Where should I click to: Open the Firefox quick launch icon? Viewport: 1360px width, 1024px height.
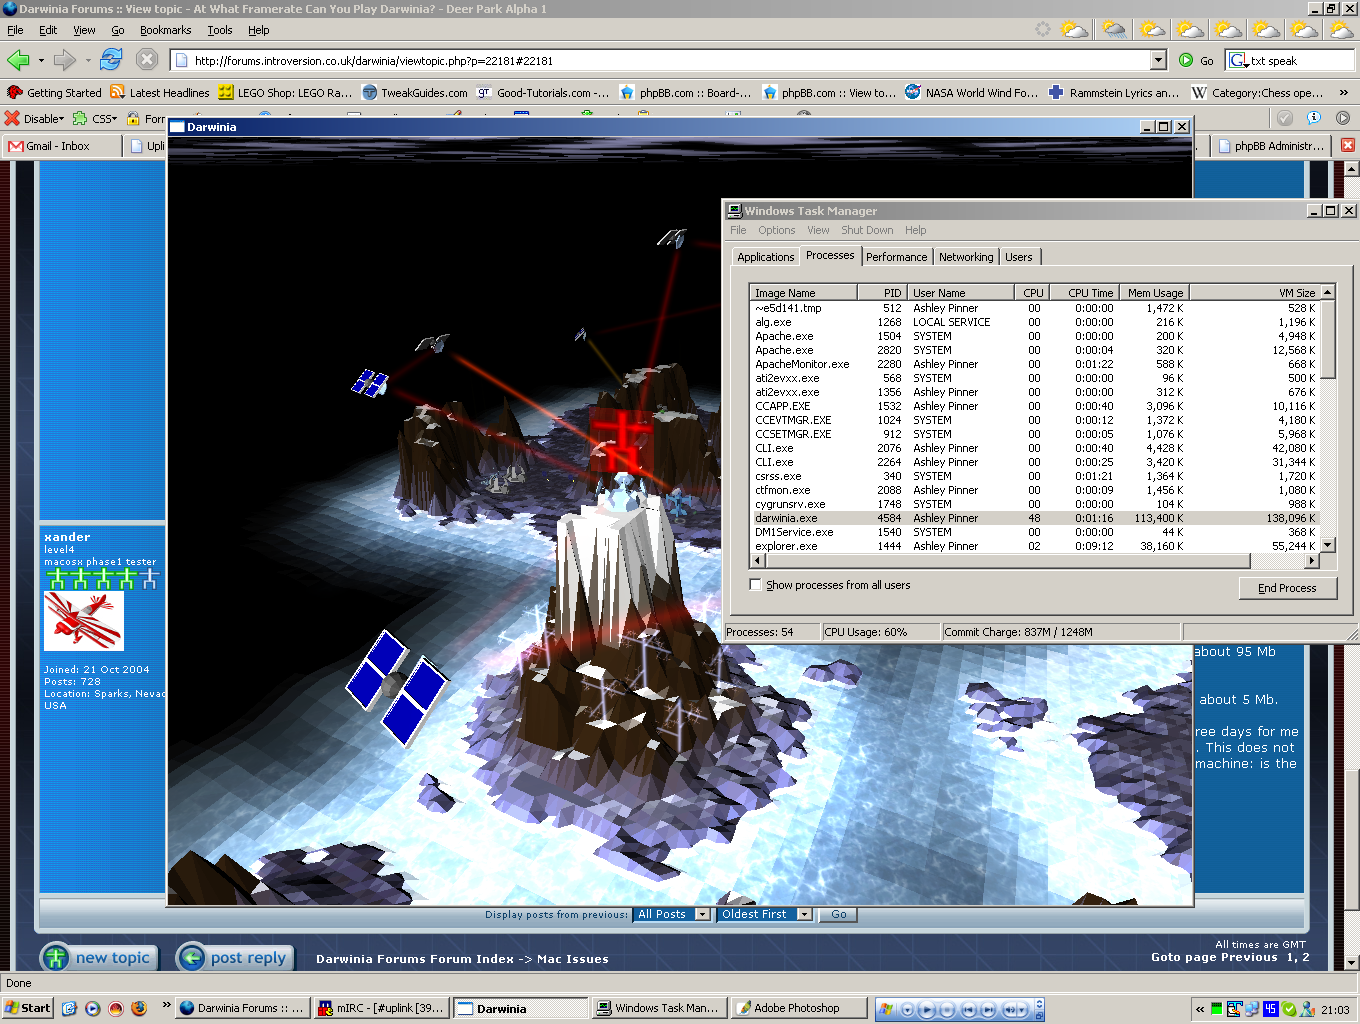(x=139, y=1008)
